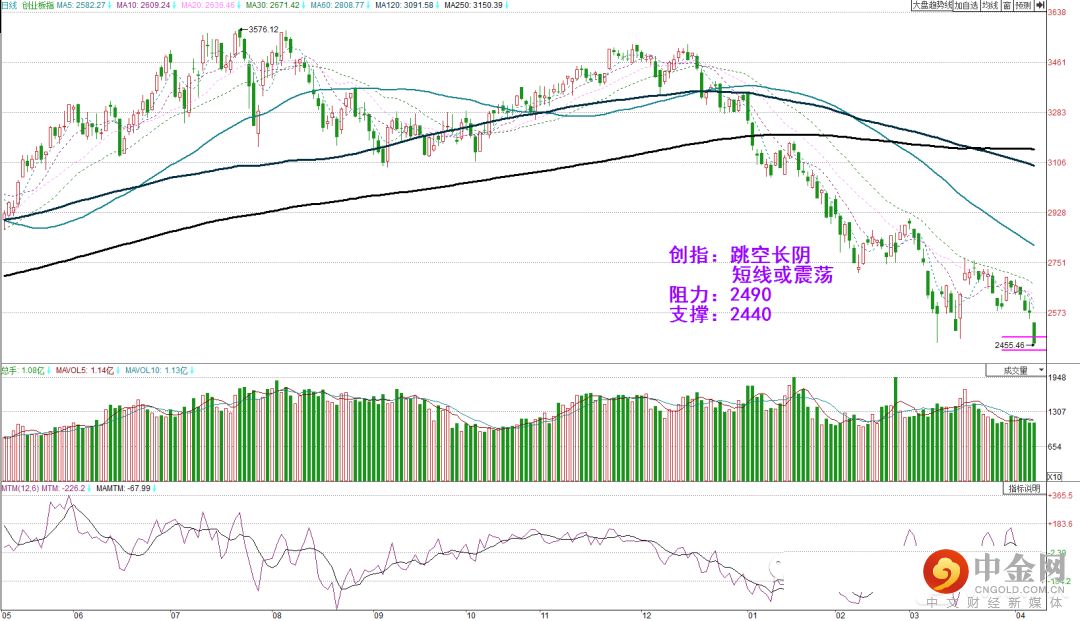Click month 06 on the timeline
Image resolution: width=1080 pixels, height=621 pixels.
click(78, 615)
